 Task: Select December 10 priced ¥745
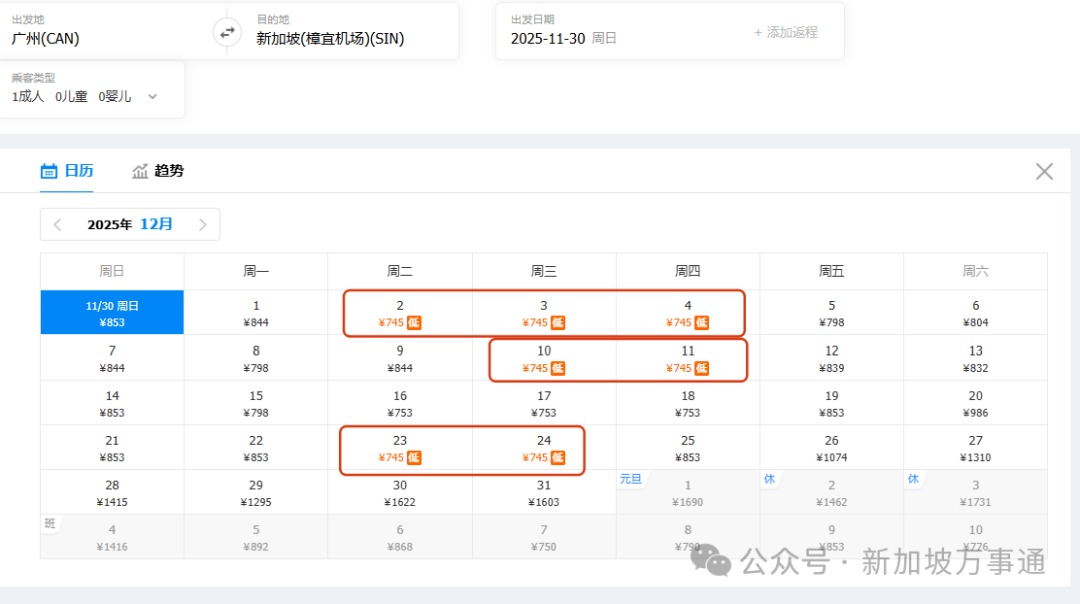(x=544, y=358)
